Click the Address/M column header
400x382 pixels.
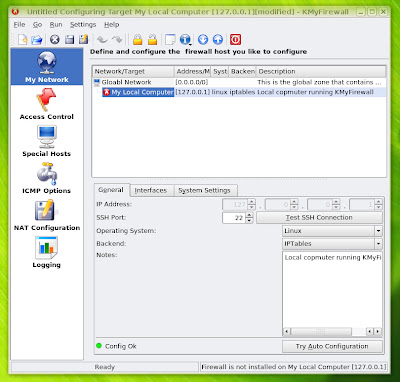pos(192,71)
